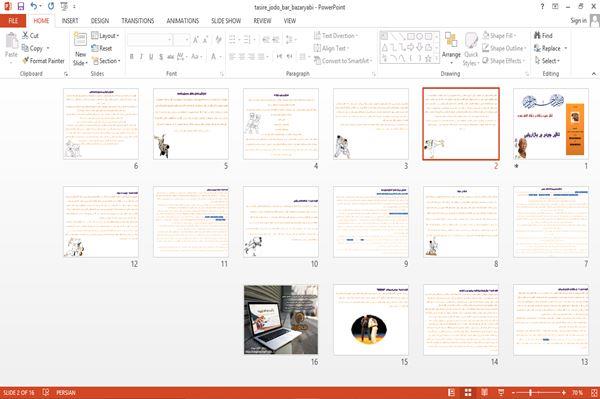
Task: Increase font size with the large A
Action: pyautogui.click(x=196, y=40)
